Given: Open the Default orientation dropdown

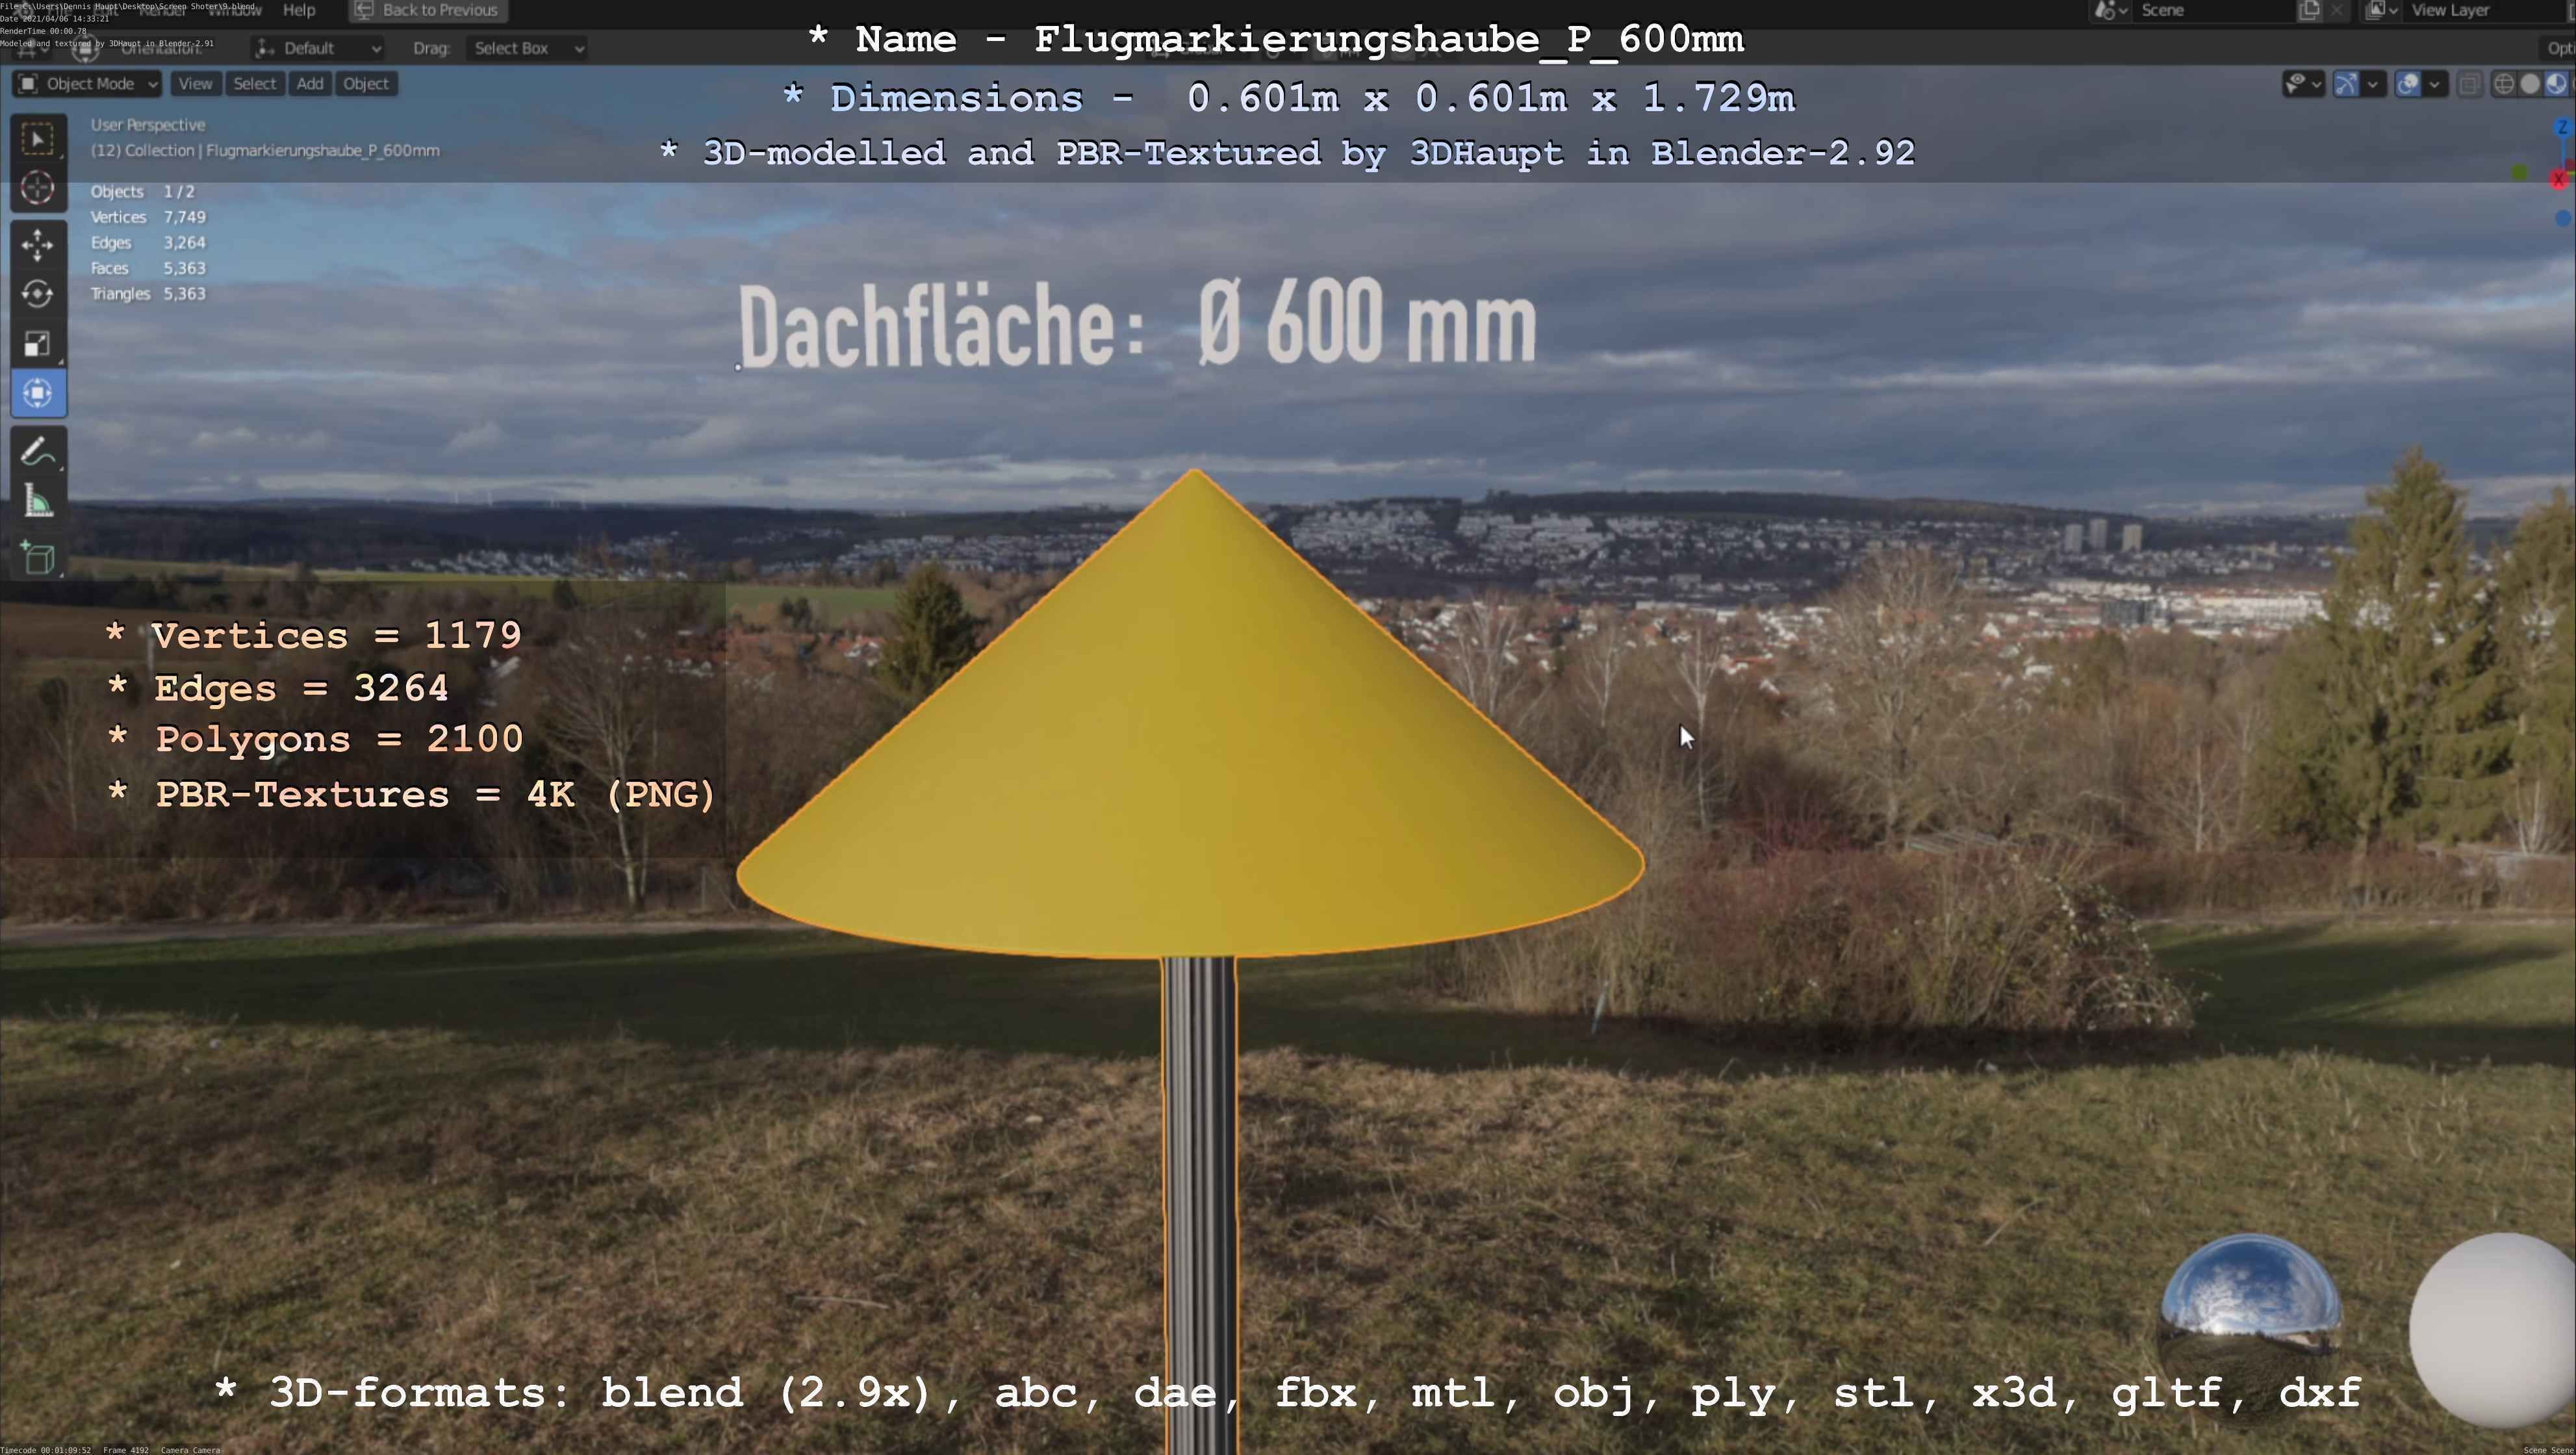Looking at the screenshot, I should pos(318,48).
